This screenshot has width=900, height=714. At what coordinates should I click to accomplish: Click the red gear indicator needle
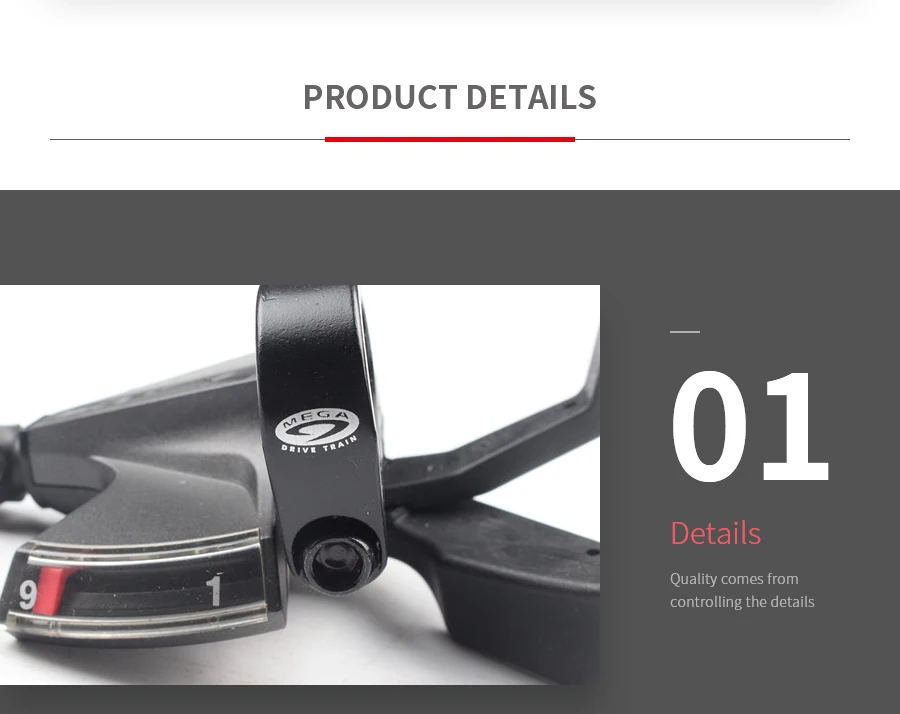coord(51,590)
